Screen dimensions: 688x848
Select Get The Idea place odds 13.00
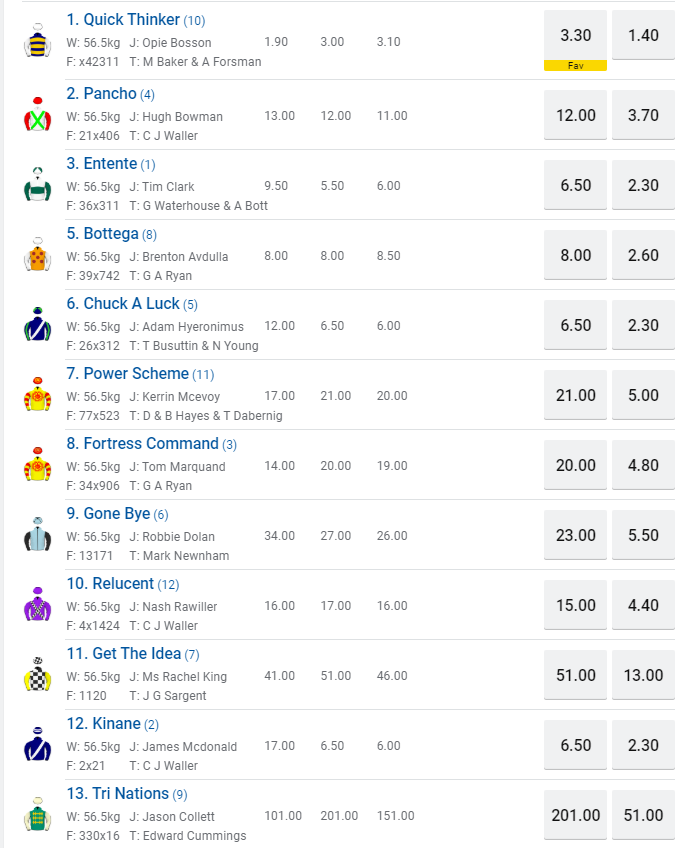[643, 675]
